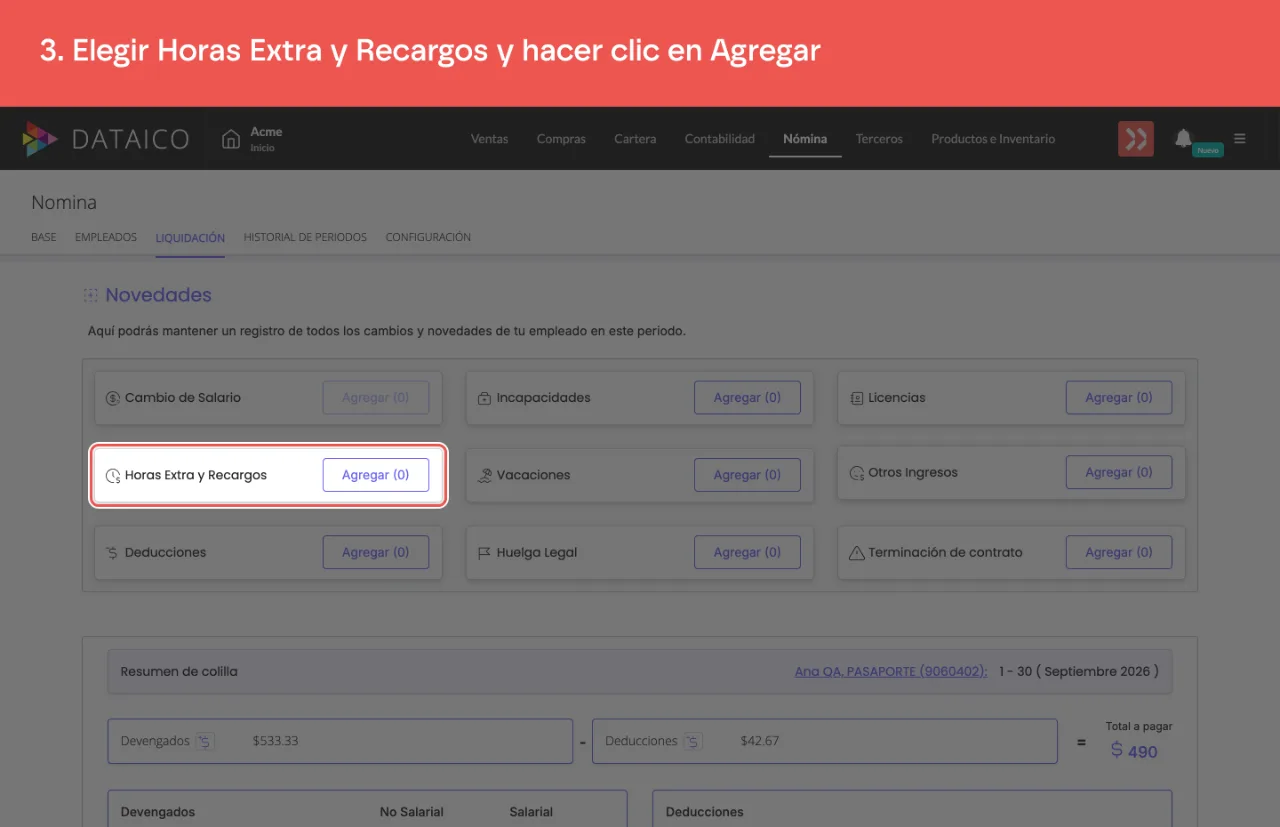Click the Devengados $533.33 field
This screenshot has height=827, width=1280.
pyautogui.click(x=340, y=741)
